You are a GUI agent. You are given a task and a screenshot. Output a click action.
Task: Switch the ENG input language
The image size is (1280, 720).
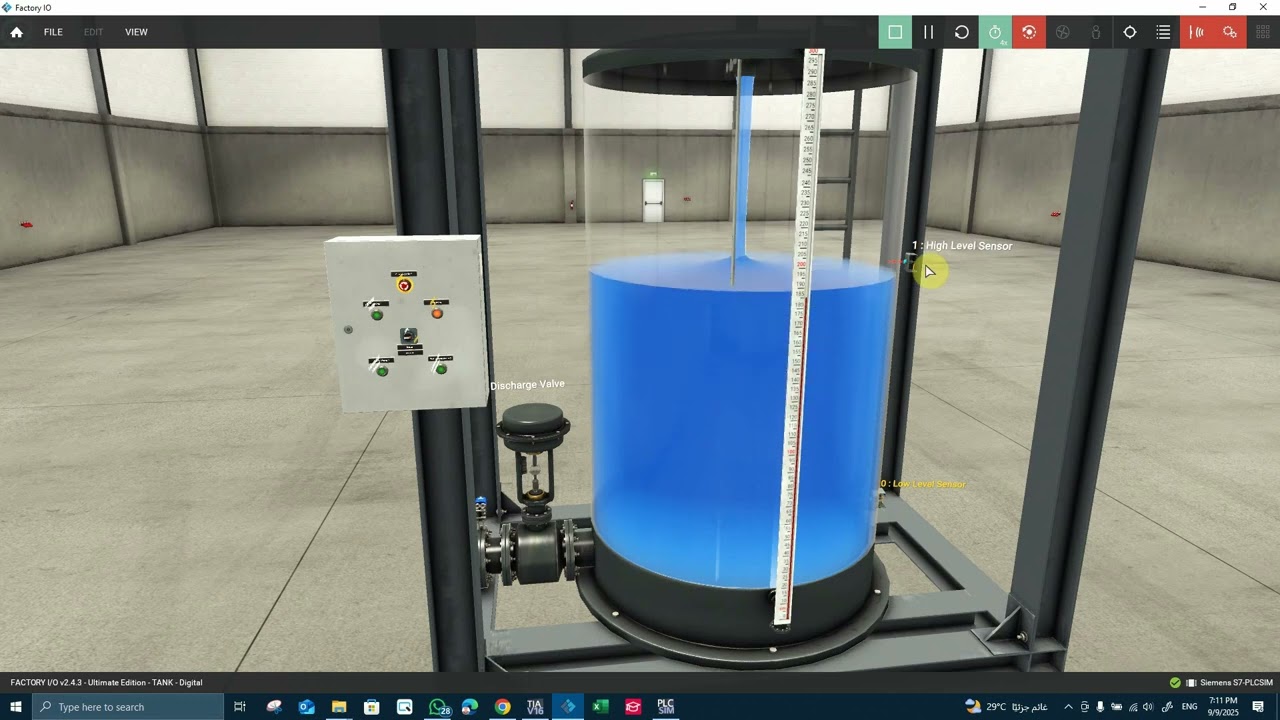click(x=1189, y=707)
